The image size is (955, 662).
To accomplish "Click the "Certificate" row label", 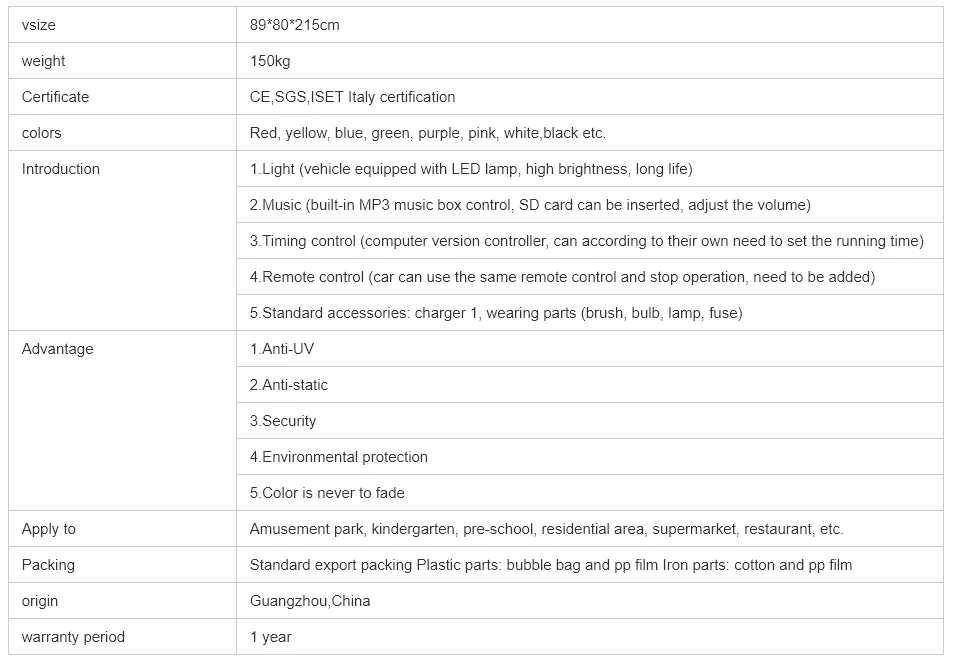I will click(55, 97).
